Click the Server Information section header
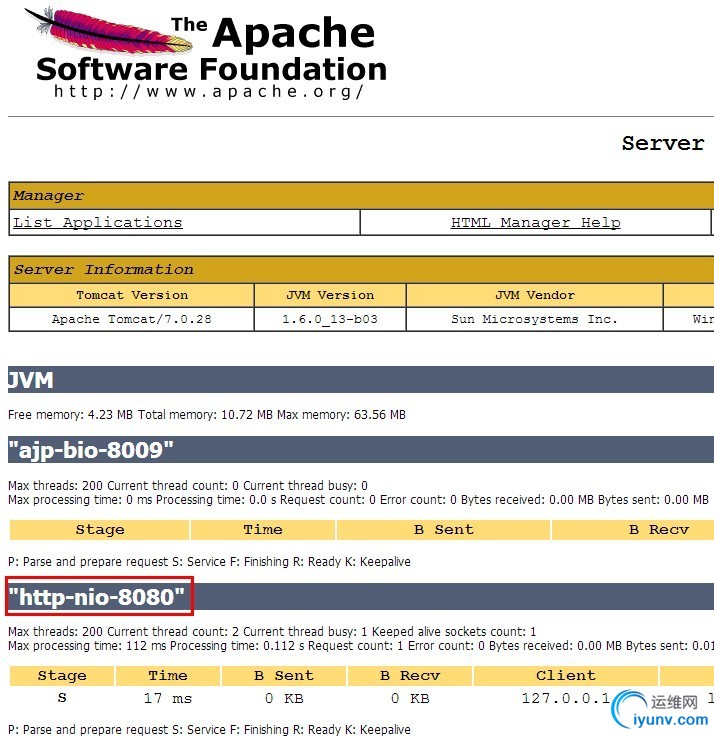This screenshot has height=736, width=714. pyautogui.click(x=361, y=269)
